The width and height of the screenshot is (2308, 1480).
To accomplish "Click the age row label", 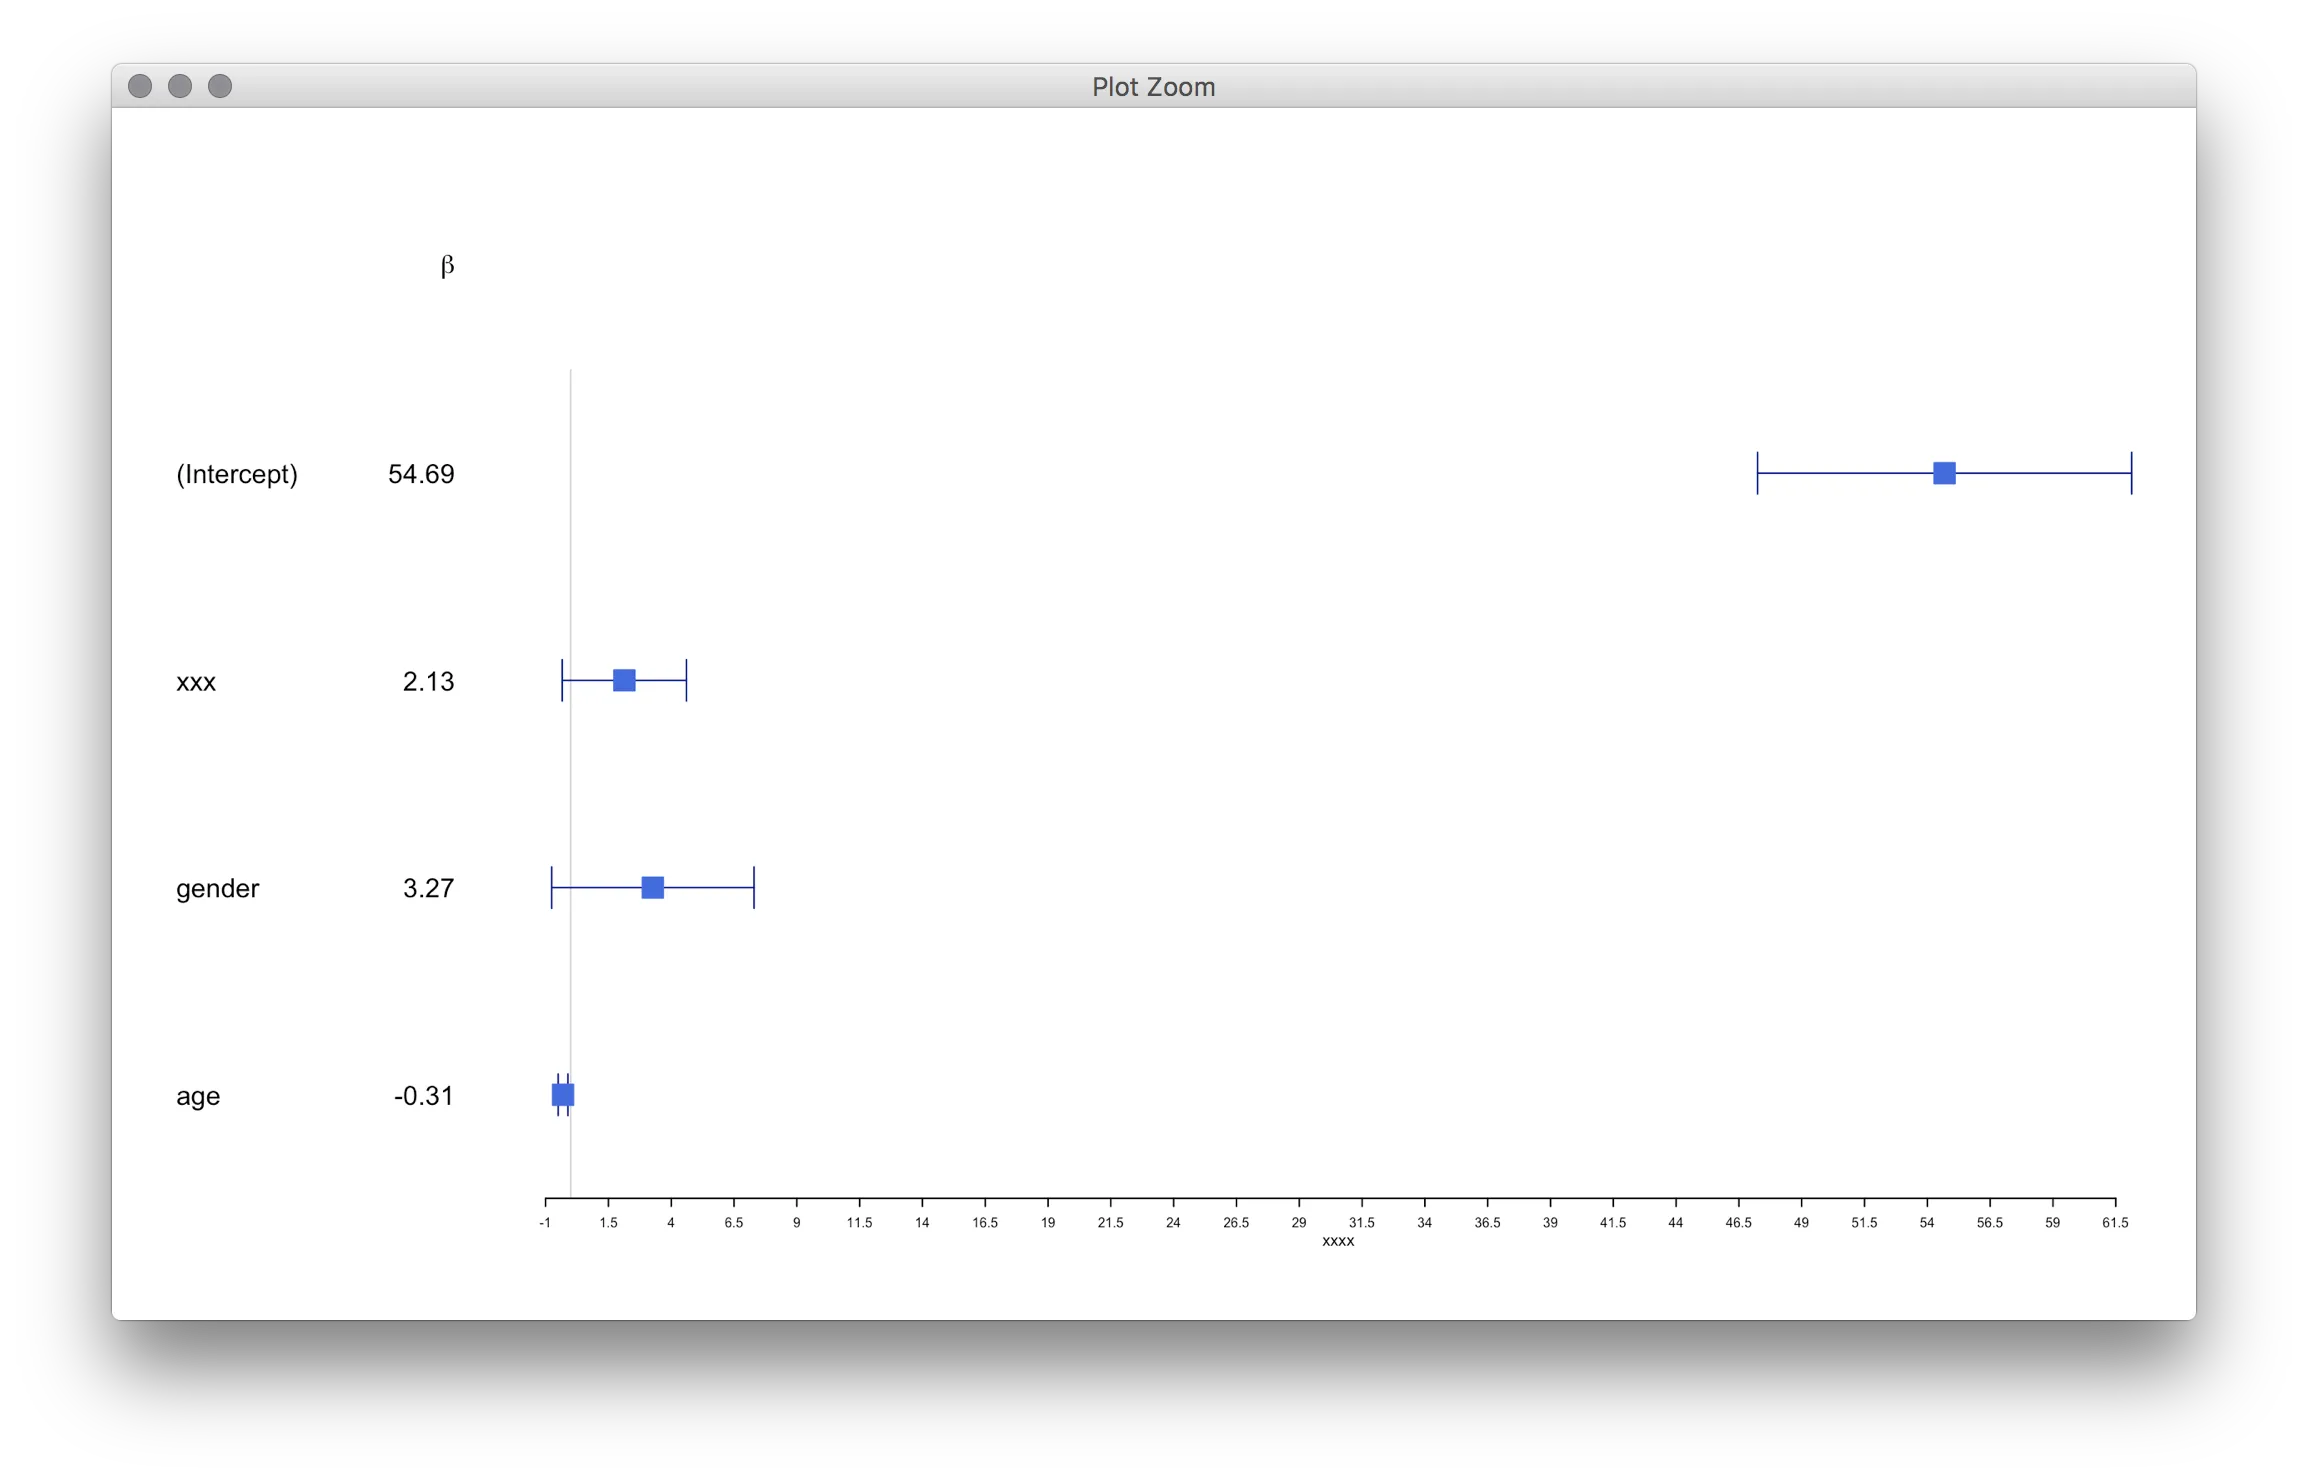I will click(x=198, y=1096).
